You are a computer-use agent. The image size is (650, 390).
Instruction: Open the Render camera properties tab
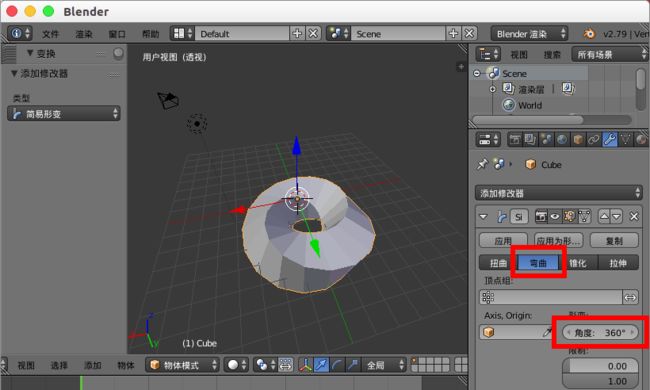515,140
